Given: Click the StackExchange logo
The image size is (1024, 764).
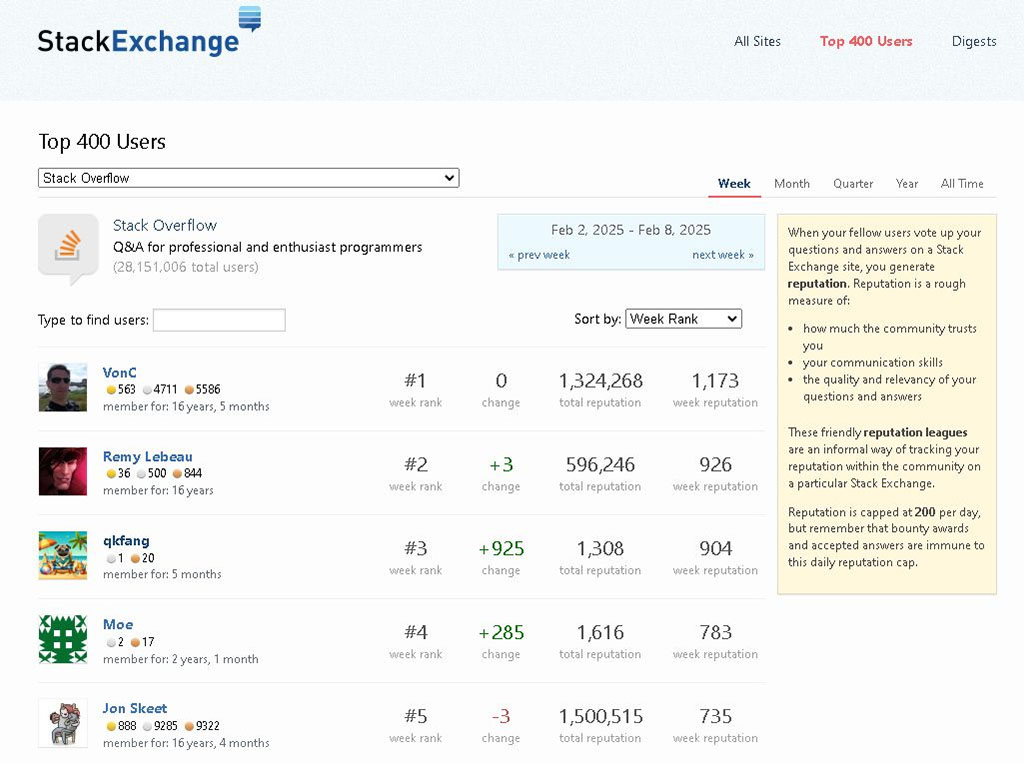Looking at the screenshot, I should (150, 32).
